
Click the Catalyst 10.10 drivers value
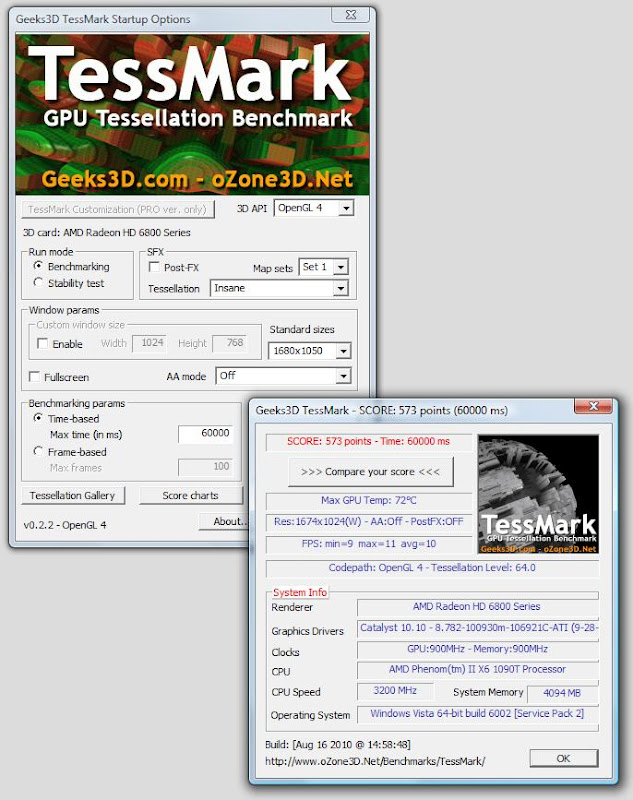tap(478, 628)
